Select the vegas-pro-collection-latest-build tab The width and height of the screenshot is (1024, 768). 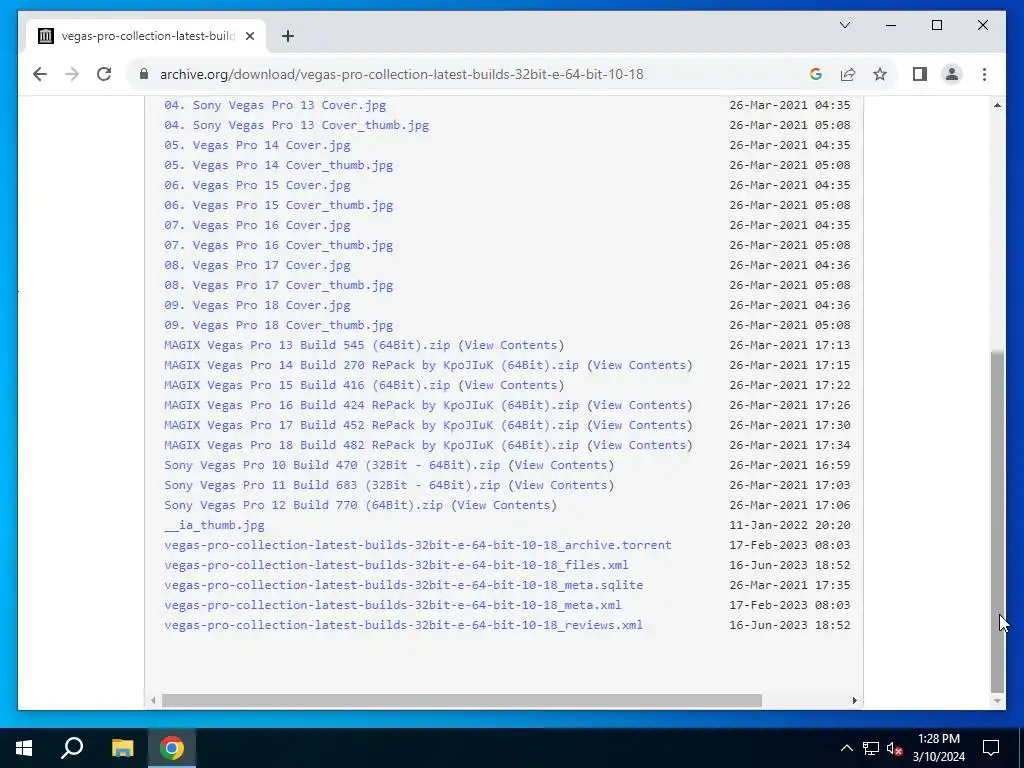147,36
